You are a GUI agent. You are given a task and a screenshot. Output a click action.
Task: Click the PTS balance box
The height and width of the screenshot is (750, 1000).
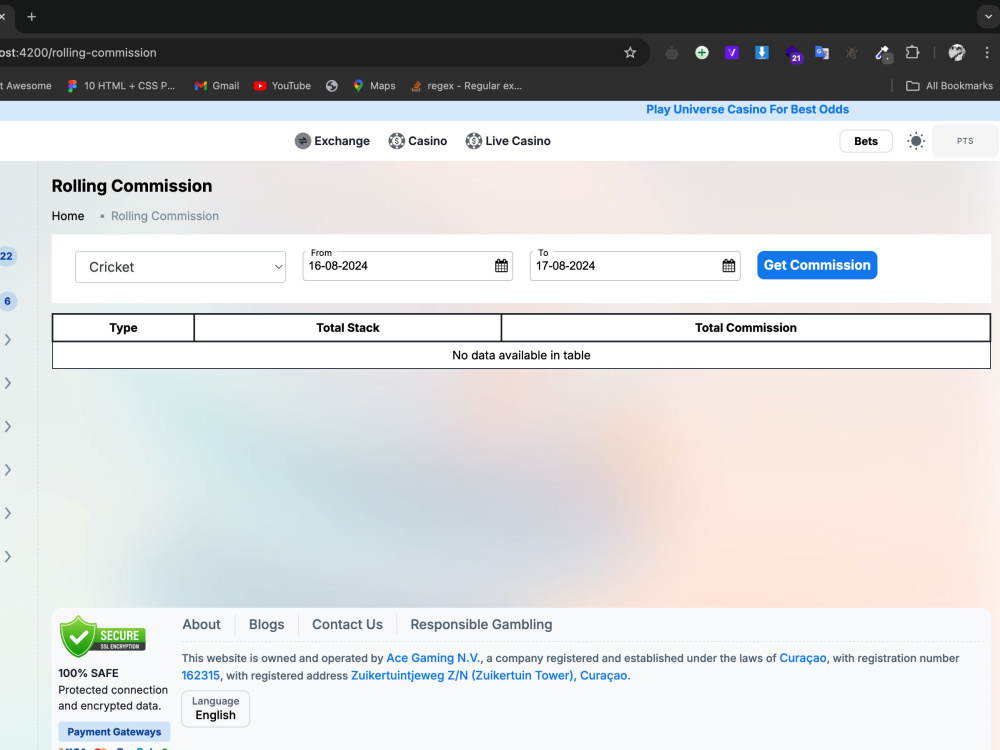tap(965, 141)
